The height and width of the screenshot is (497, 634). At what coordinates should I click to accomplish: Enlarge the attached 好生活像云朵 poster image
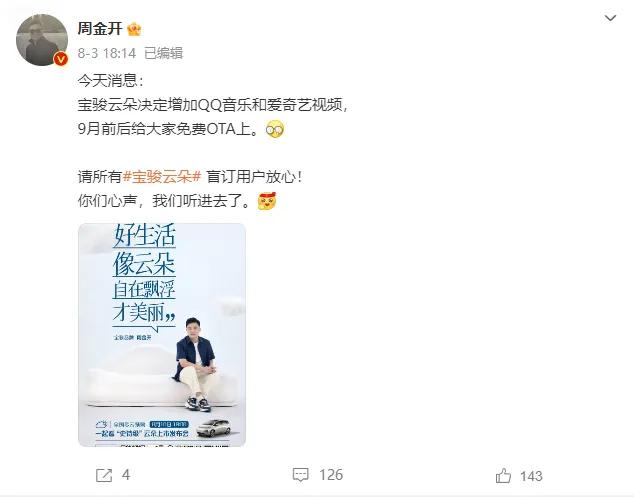tap(162, 335)
